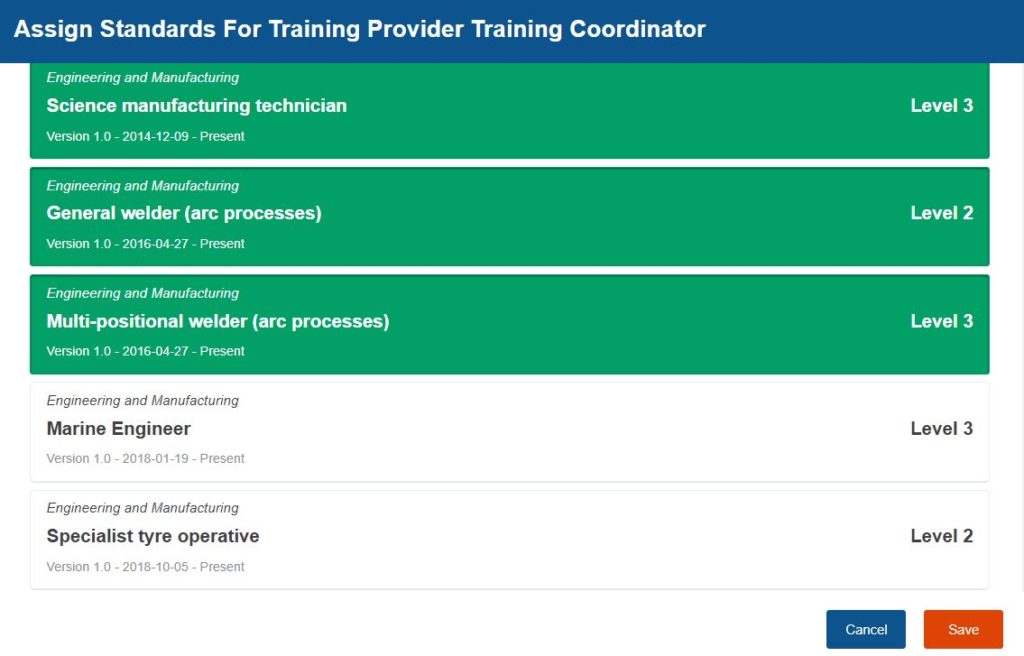Click Engineering and Manufacturing above Specialist tyre operative
1024x656 pixels.
[x=143, y=508]
